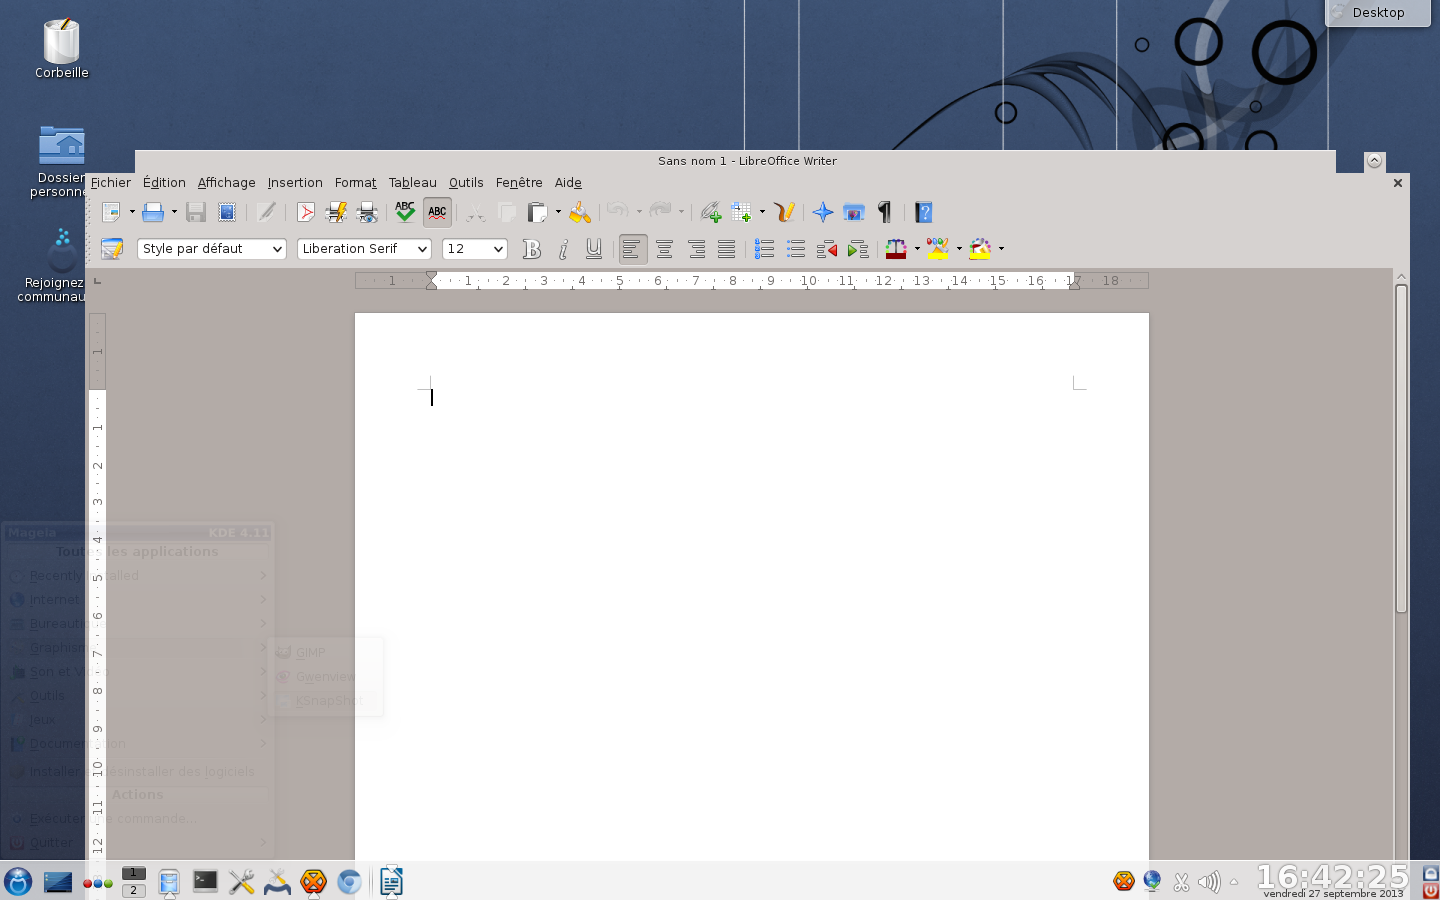1440x900 pixels.
Task: Click the Copy icon in the toolbar
Action: pyautogui.click(x=507, y=212)
